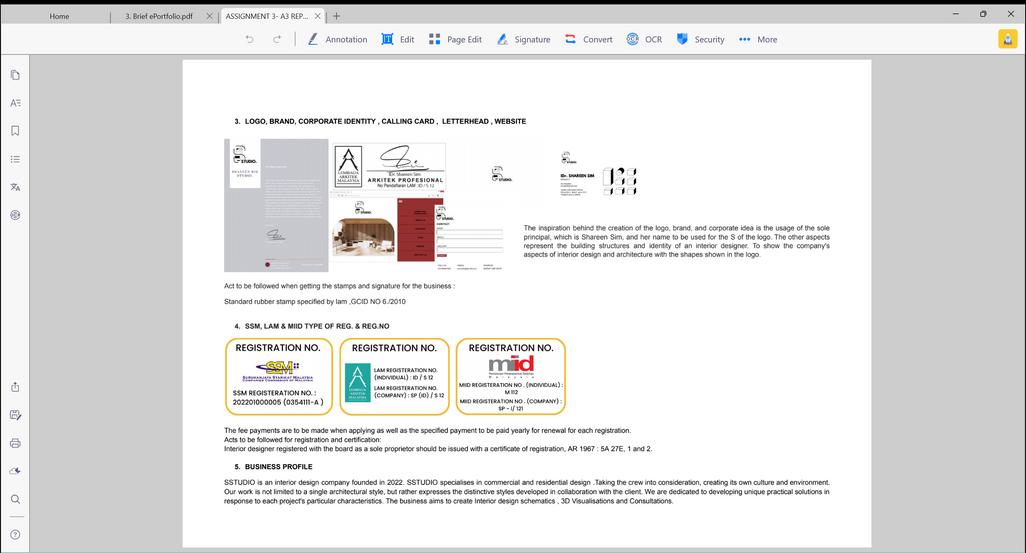The width and height of the screenshot is (1026, 553).
Task: Click the circular globe icon in the sidebar
Action: pos(15,215)
